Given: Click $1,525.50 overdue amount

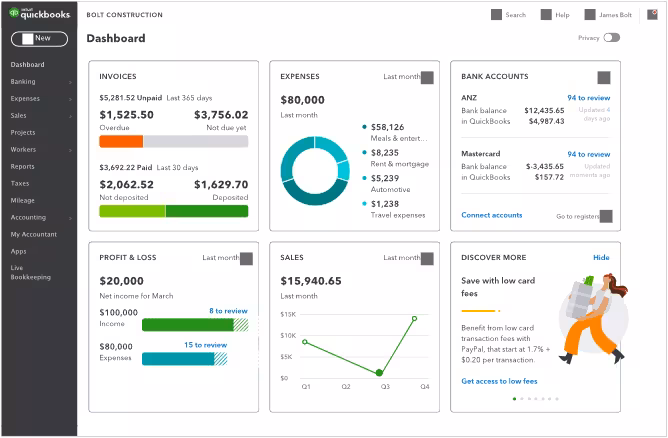Looking at the screenshot, I should tap(127, 115).
